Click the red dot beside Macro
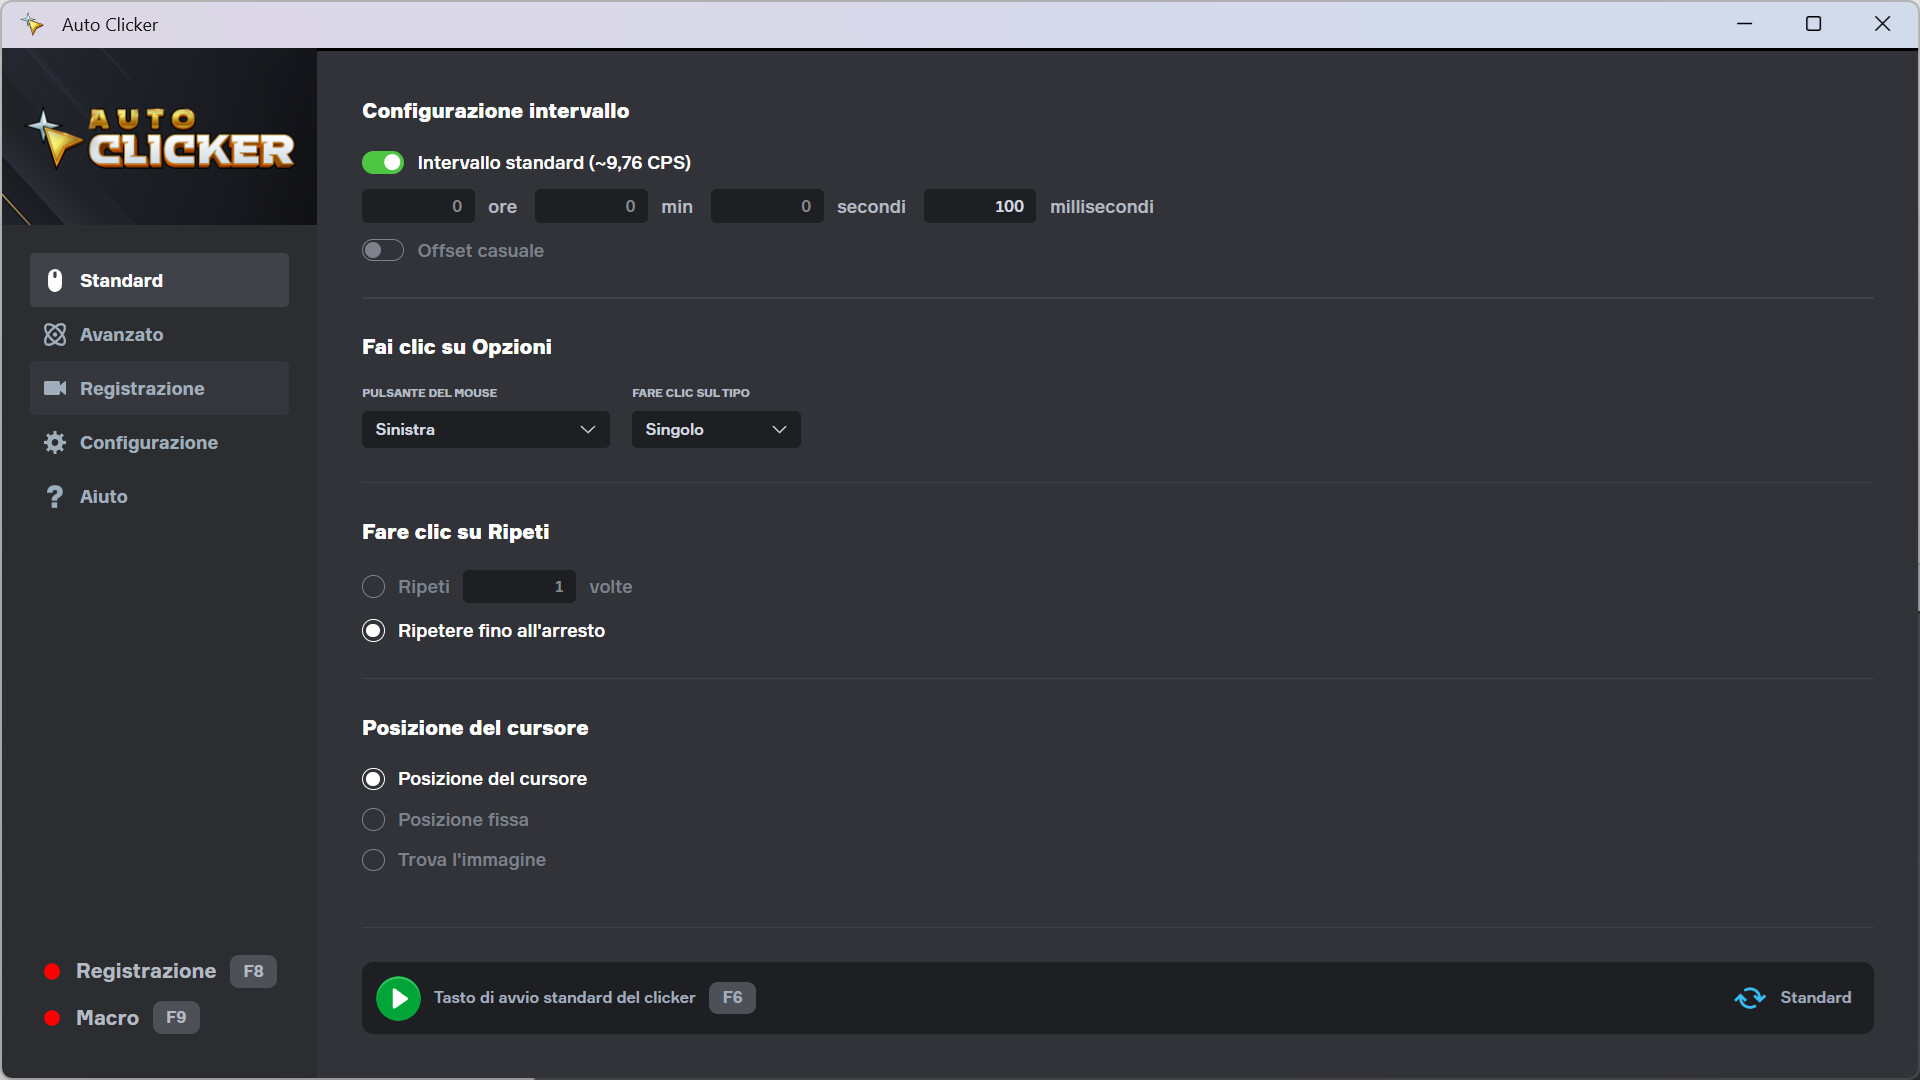 [x=52, y=1018]
